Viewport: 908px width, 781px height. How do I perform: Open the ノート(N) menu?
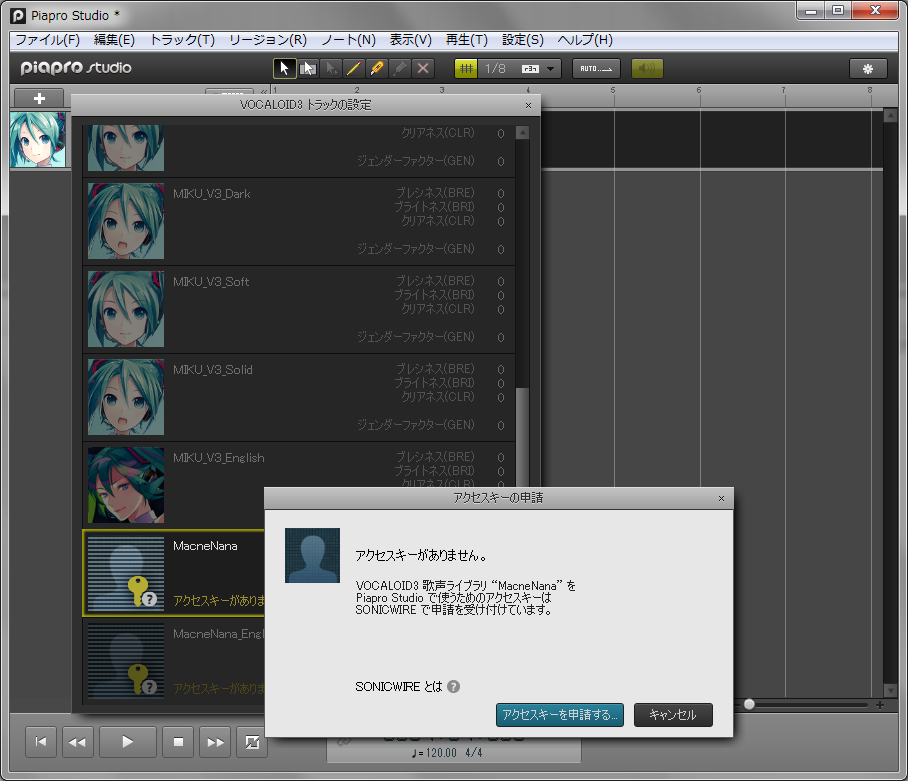pos(348,39)
